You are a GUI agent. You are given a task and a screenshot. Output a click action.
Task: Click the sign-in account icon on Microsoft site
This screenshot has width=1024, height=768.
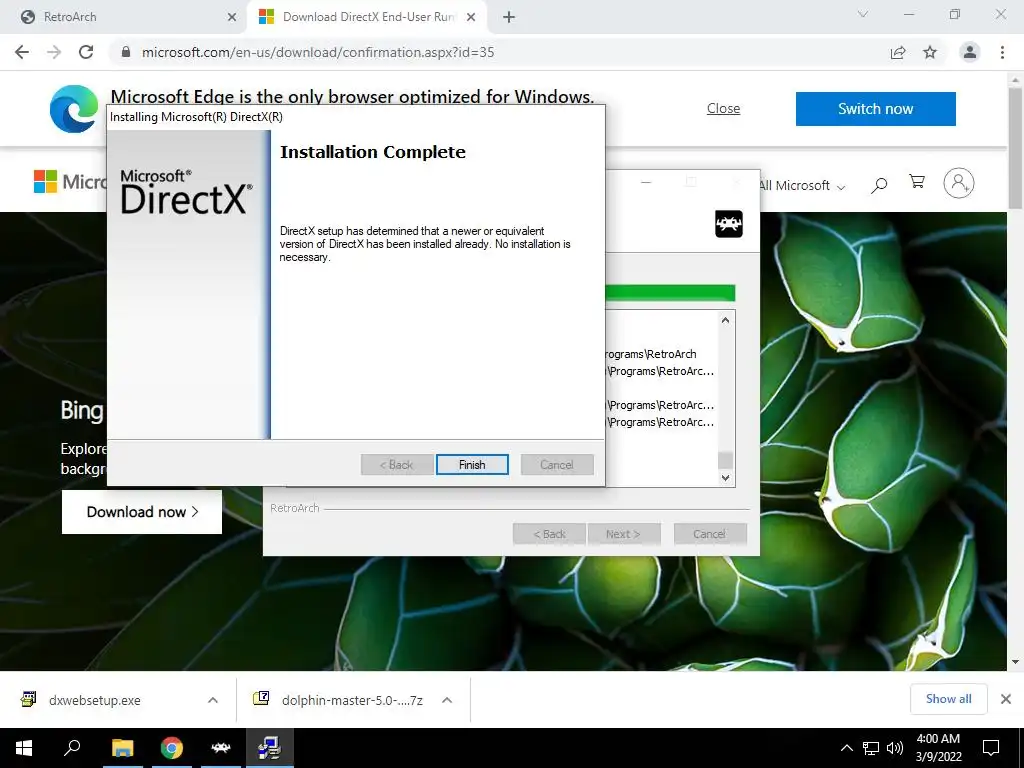click(959, 183)
